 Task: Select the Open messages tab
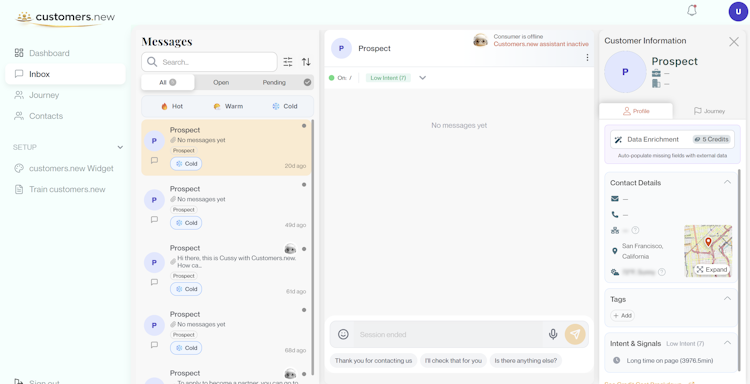click(x=221, y=82)
